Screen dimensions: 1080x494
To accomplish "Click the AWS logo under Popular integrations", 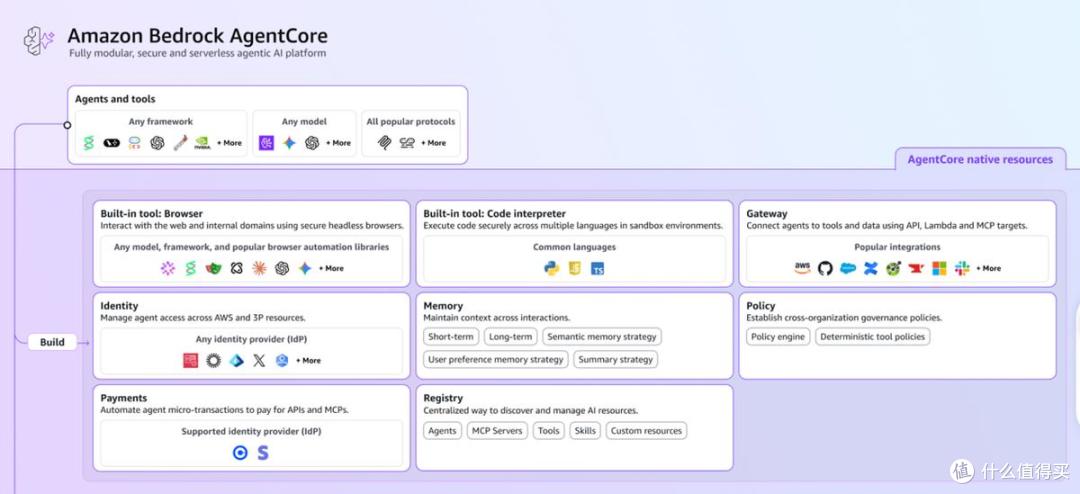I will (802, 268).
